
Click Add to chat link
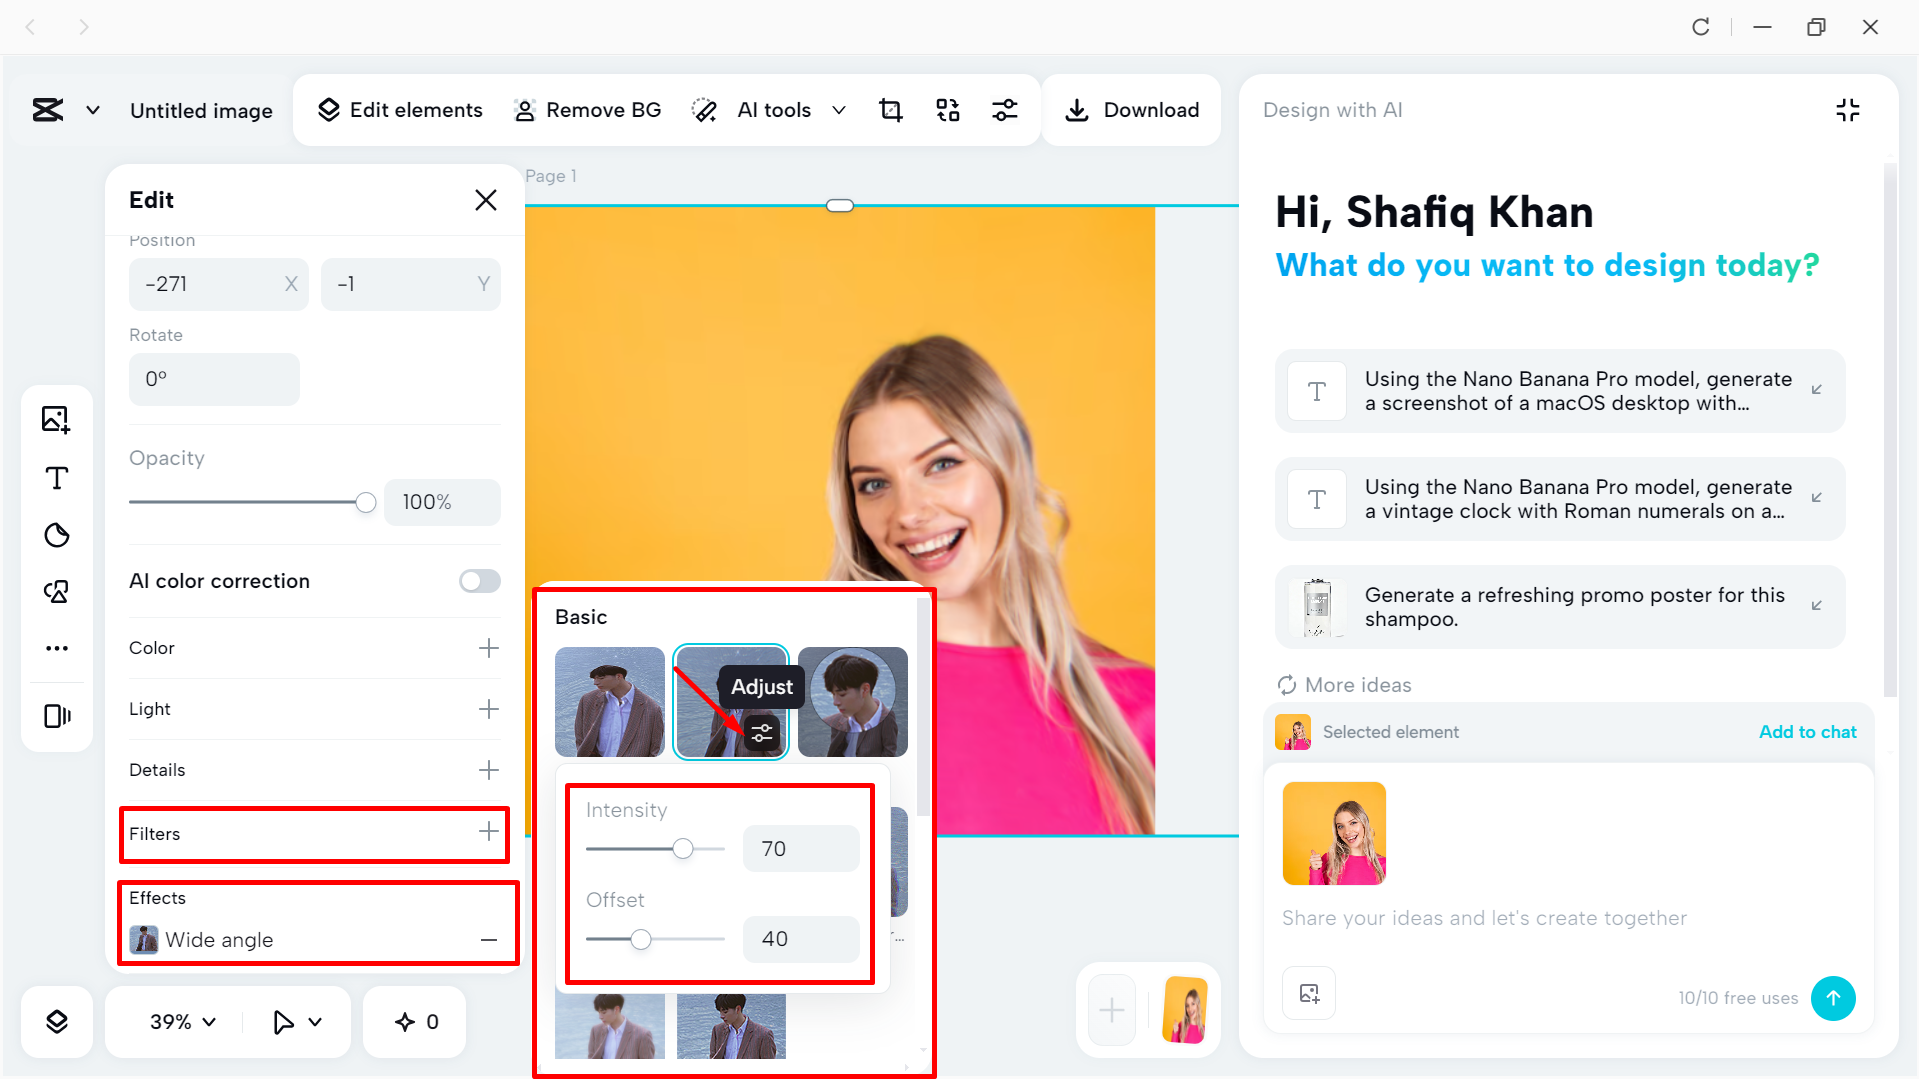tap(1807, 732)
